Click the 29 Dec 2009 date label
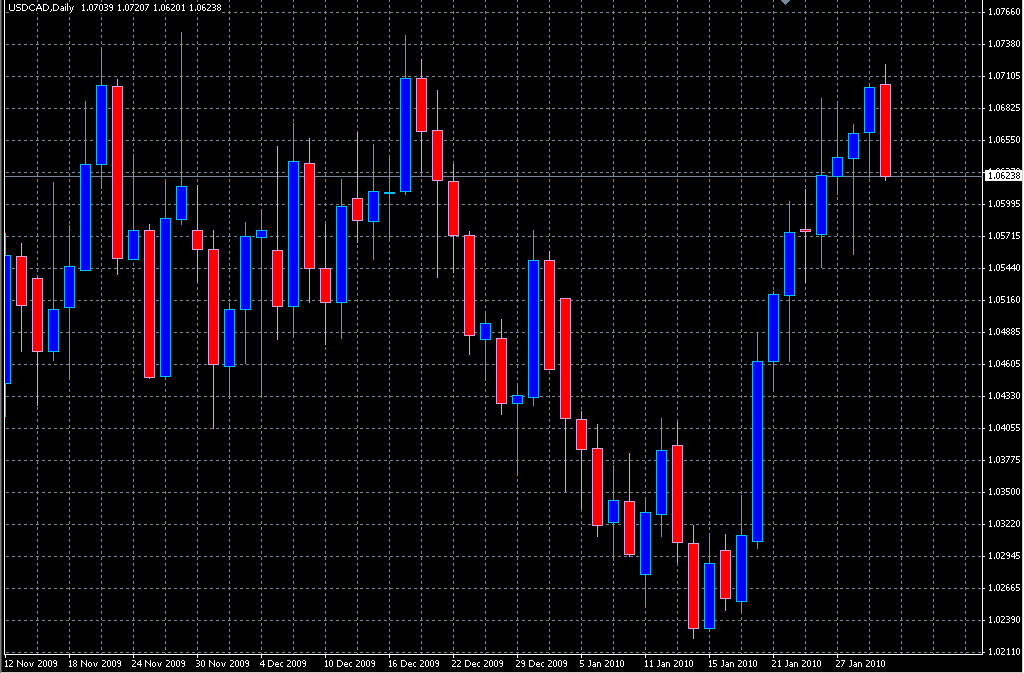The image size is (1024, 673). (x=542, y=664)
